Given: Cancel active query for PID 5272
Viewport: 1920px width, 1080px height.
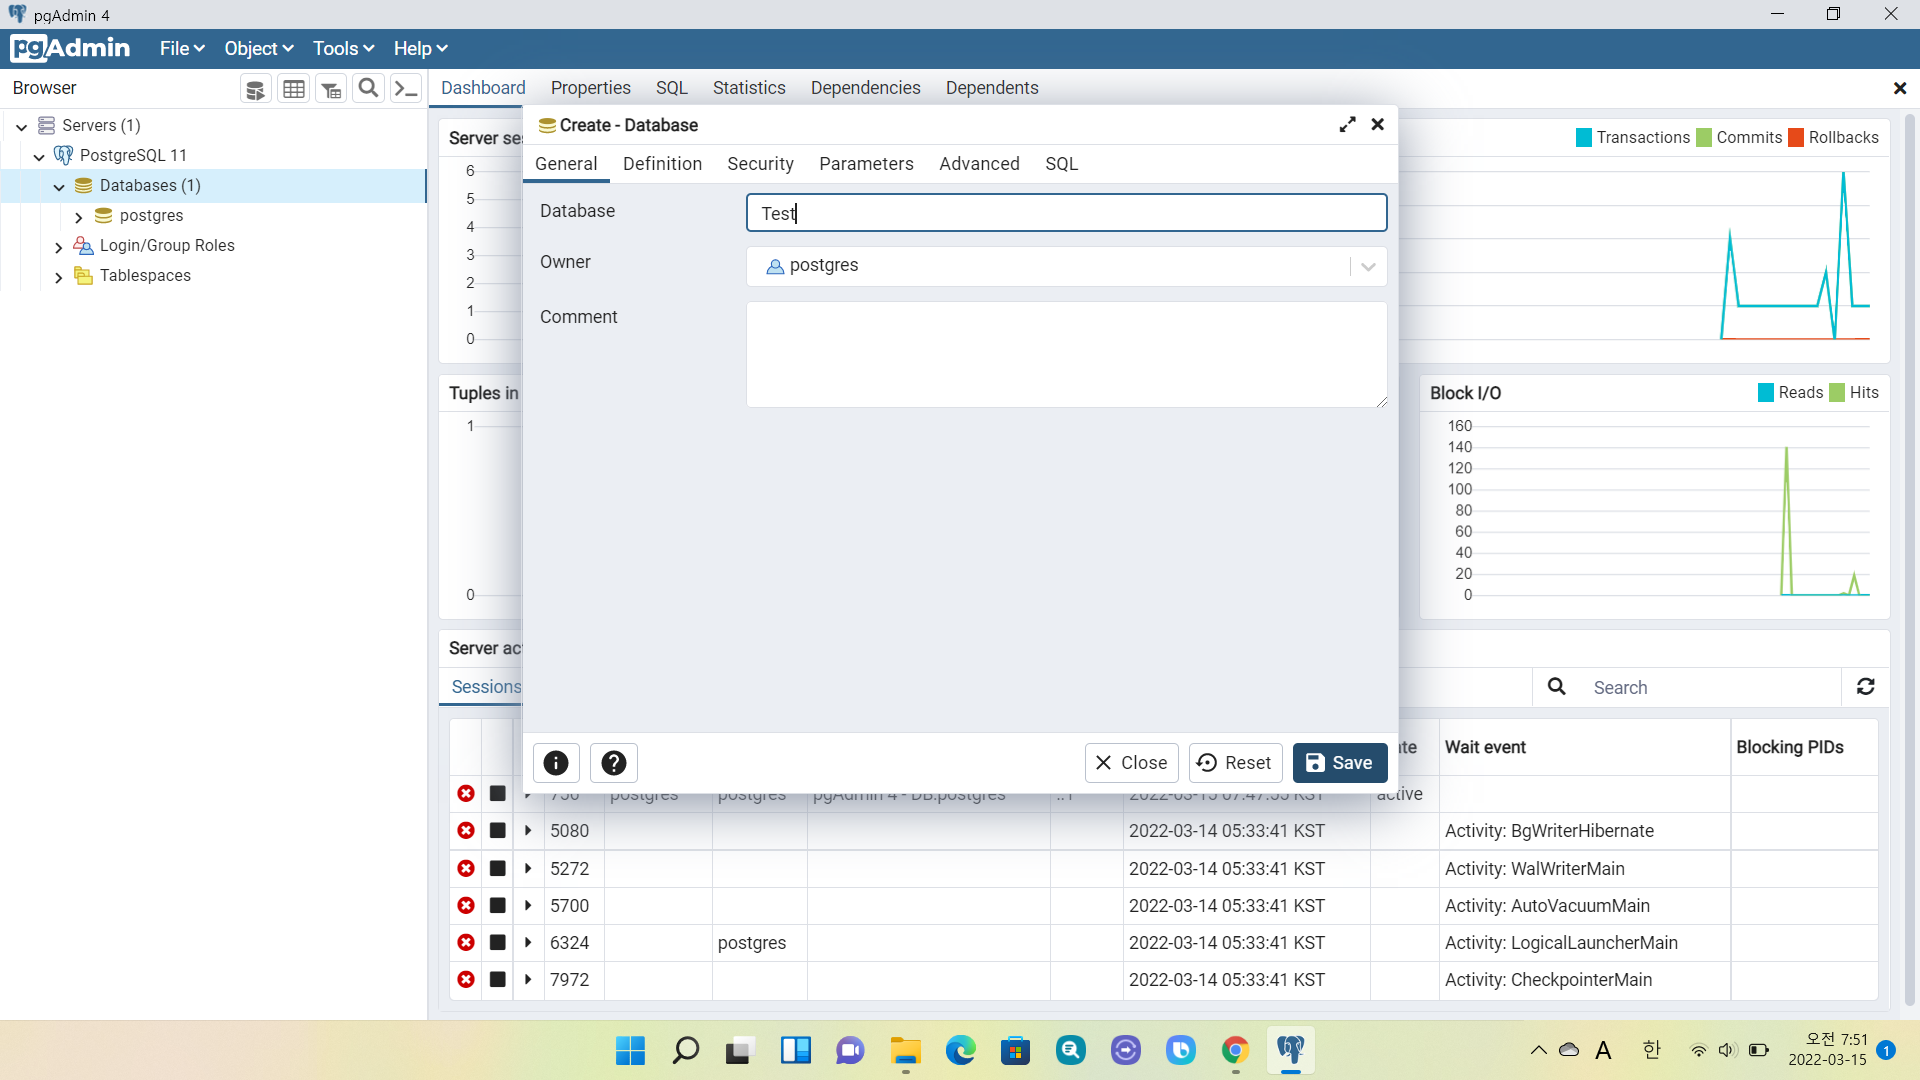Looking at the screenshot, I should pyautogui.click(x=497, y=869).
